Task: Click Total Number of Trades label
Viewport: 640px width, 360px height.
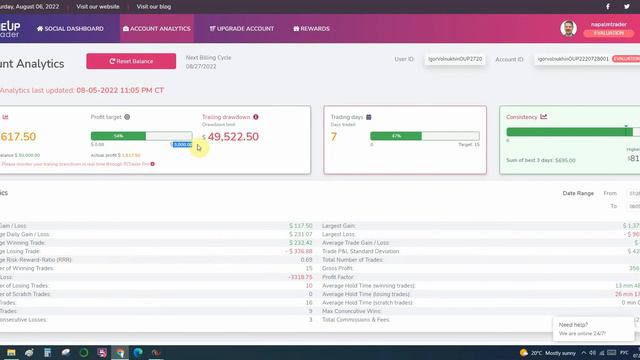Action: [353, 260]
